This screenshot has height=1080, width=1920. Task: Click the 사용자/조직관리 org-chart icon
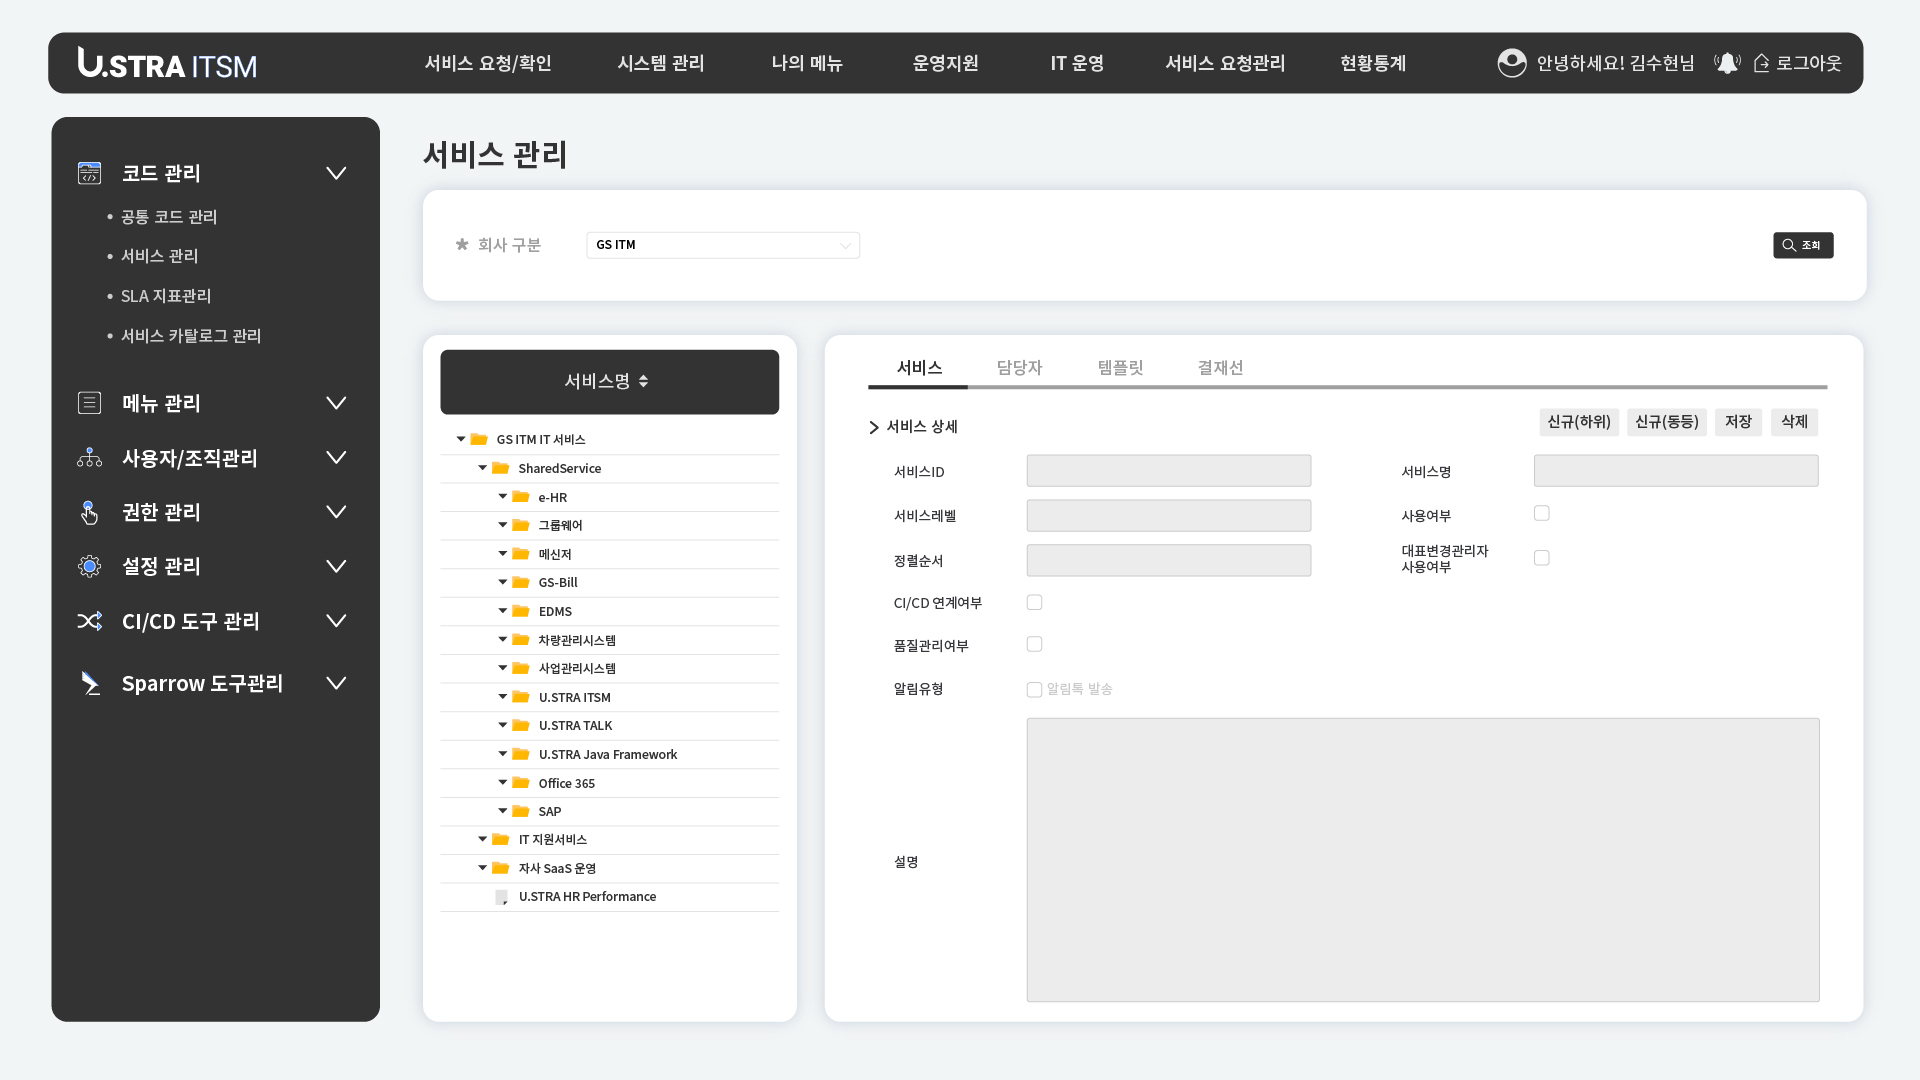(89, 458)
